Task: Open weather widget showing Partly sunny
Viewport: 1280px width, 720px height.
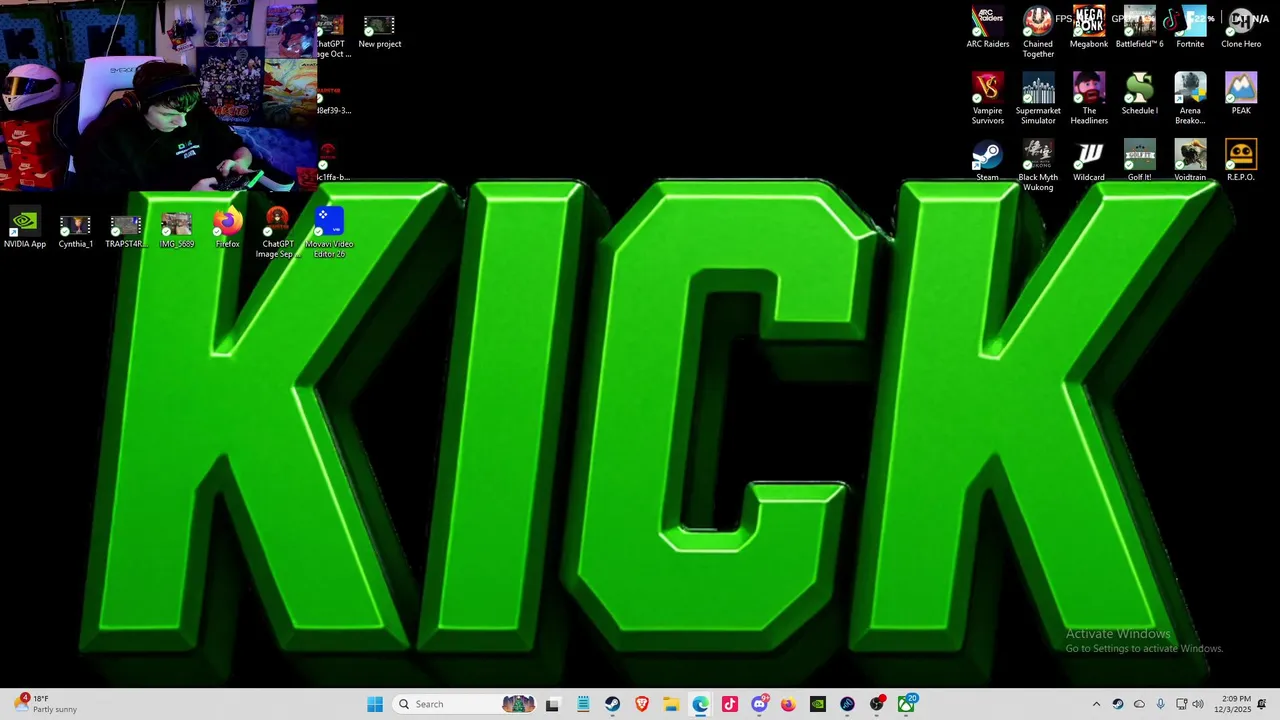Action: coord(45,704)
